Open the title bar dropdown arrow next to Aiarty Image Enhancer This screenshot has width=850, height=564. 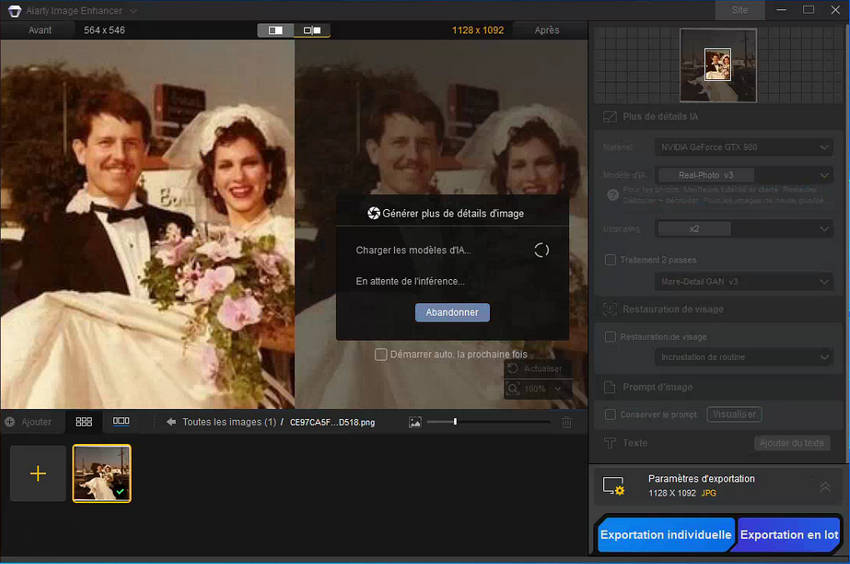[133, 11]
